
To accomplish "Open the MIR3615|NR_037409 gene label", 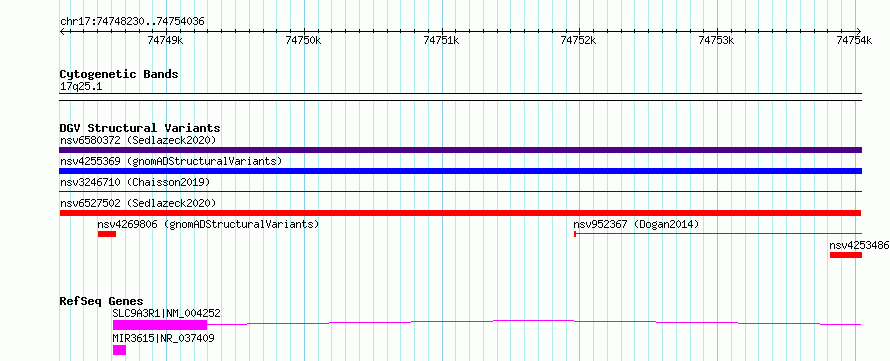I will [164, 338].
